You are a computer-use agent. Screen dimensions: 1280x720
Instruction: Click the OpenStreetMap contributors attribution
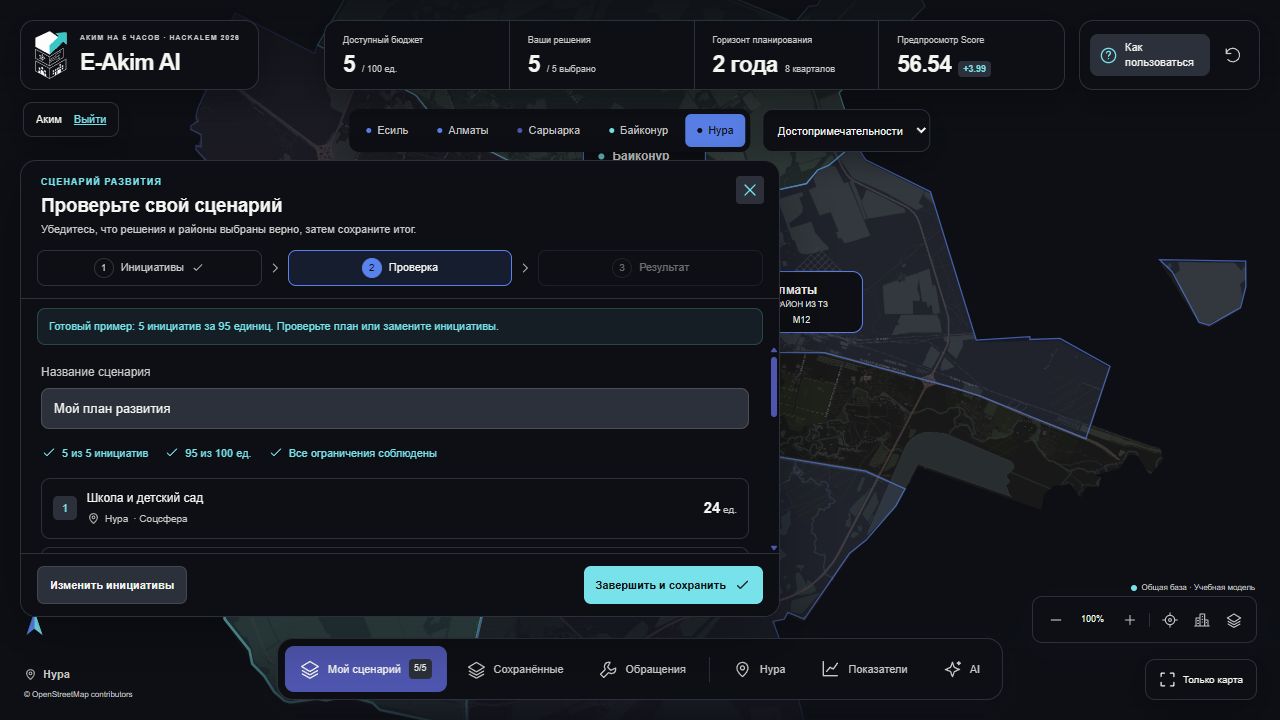(x=78, y=694)
